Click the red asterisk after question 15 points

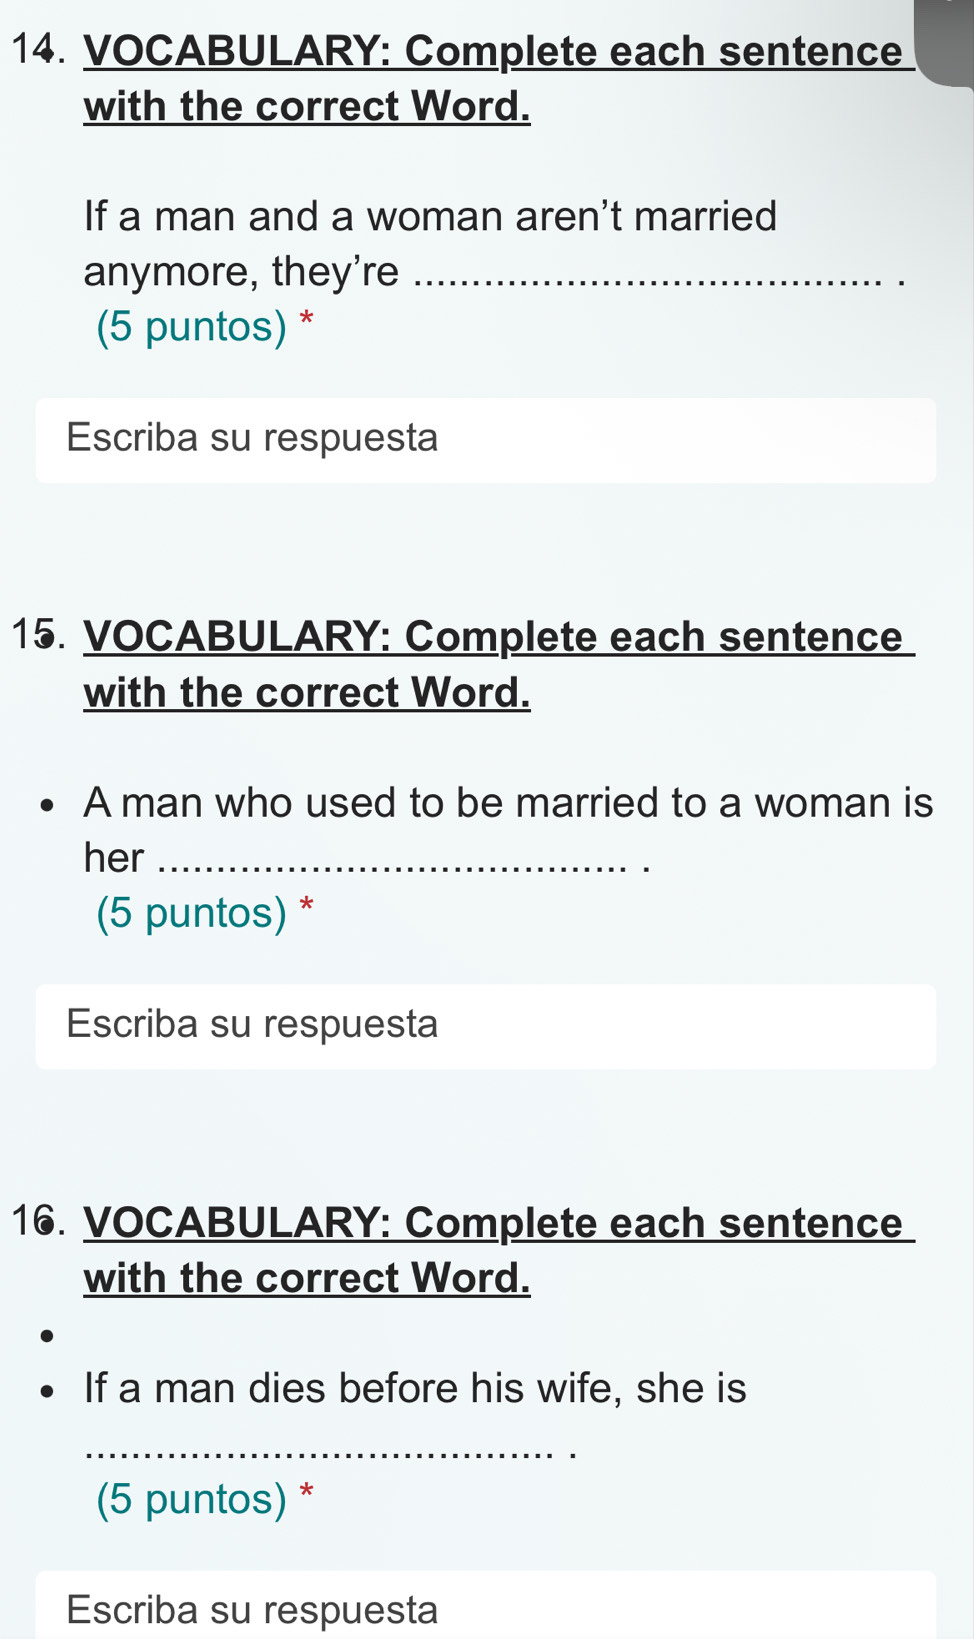[305, 907]
